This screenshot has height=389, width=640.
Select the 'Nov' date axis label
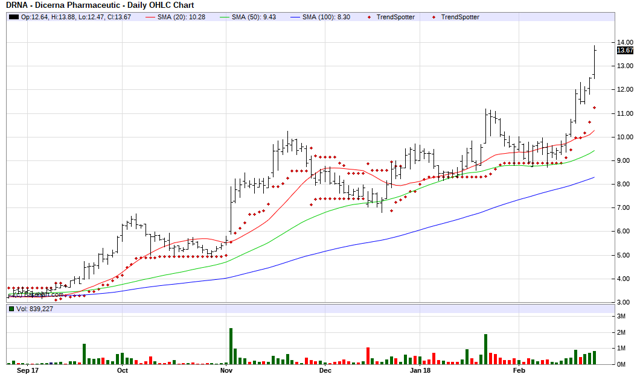click(226, 371)
